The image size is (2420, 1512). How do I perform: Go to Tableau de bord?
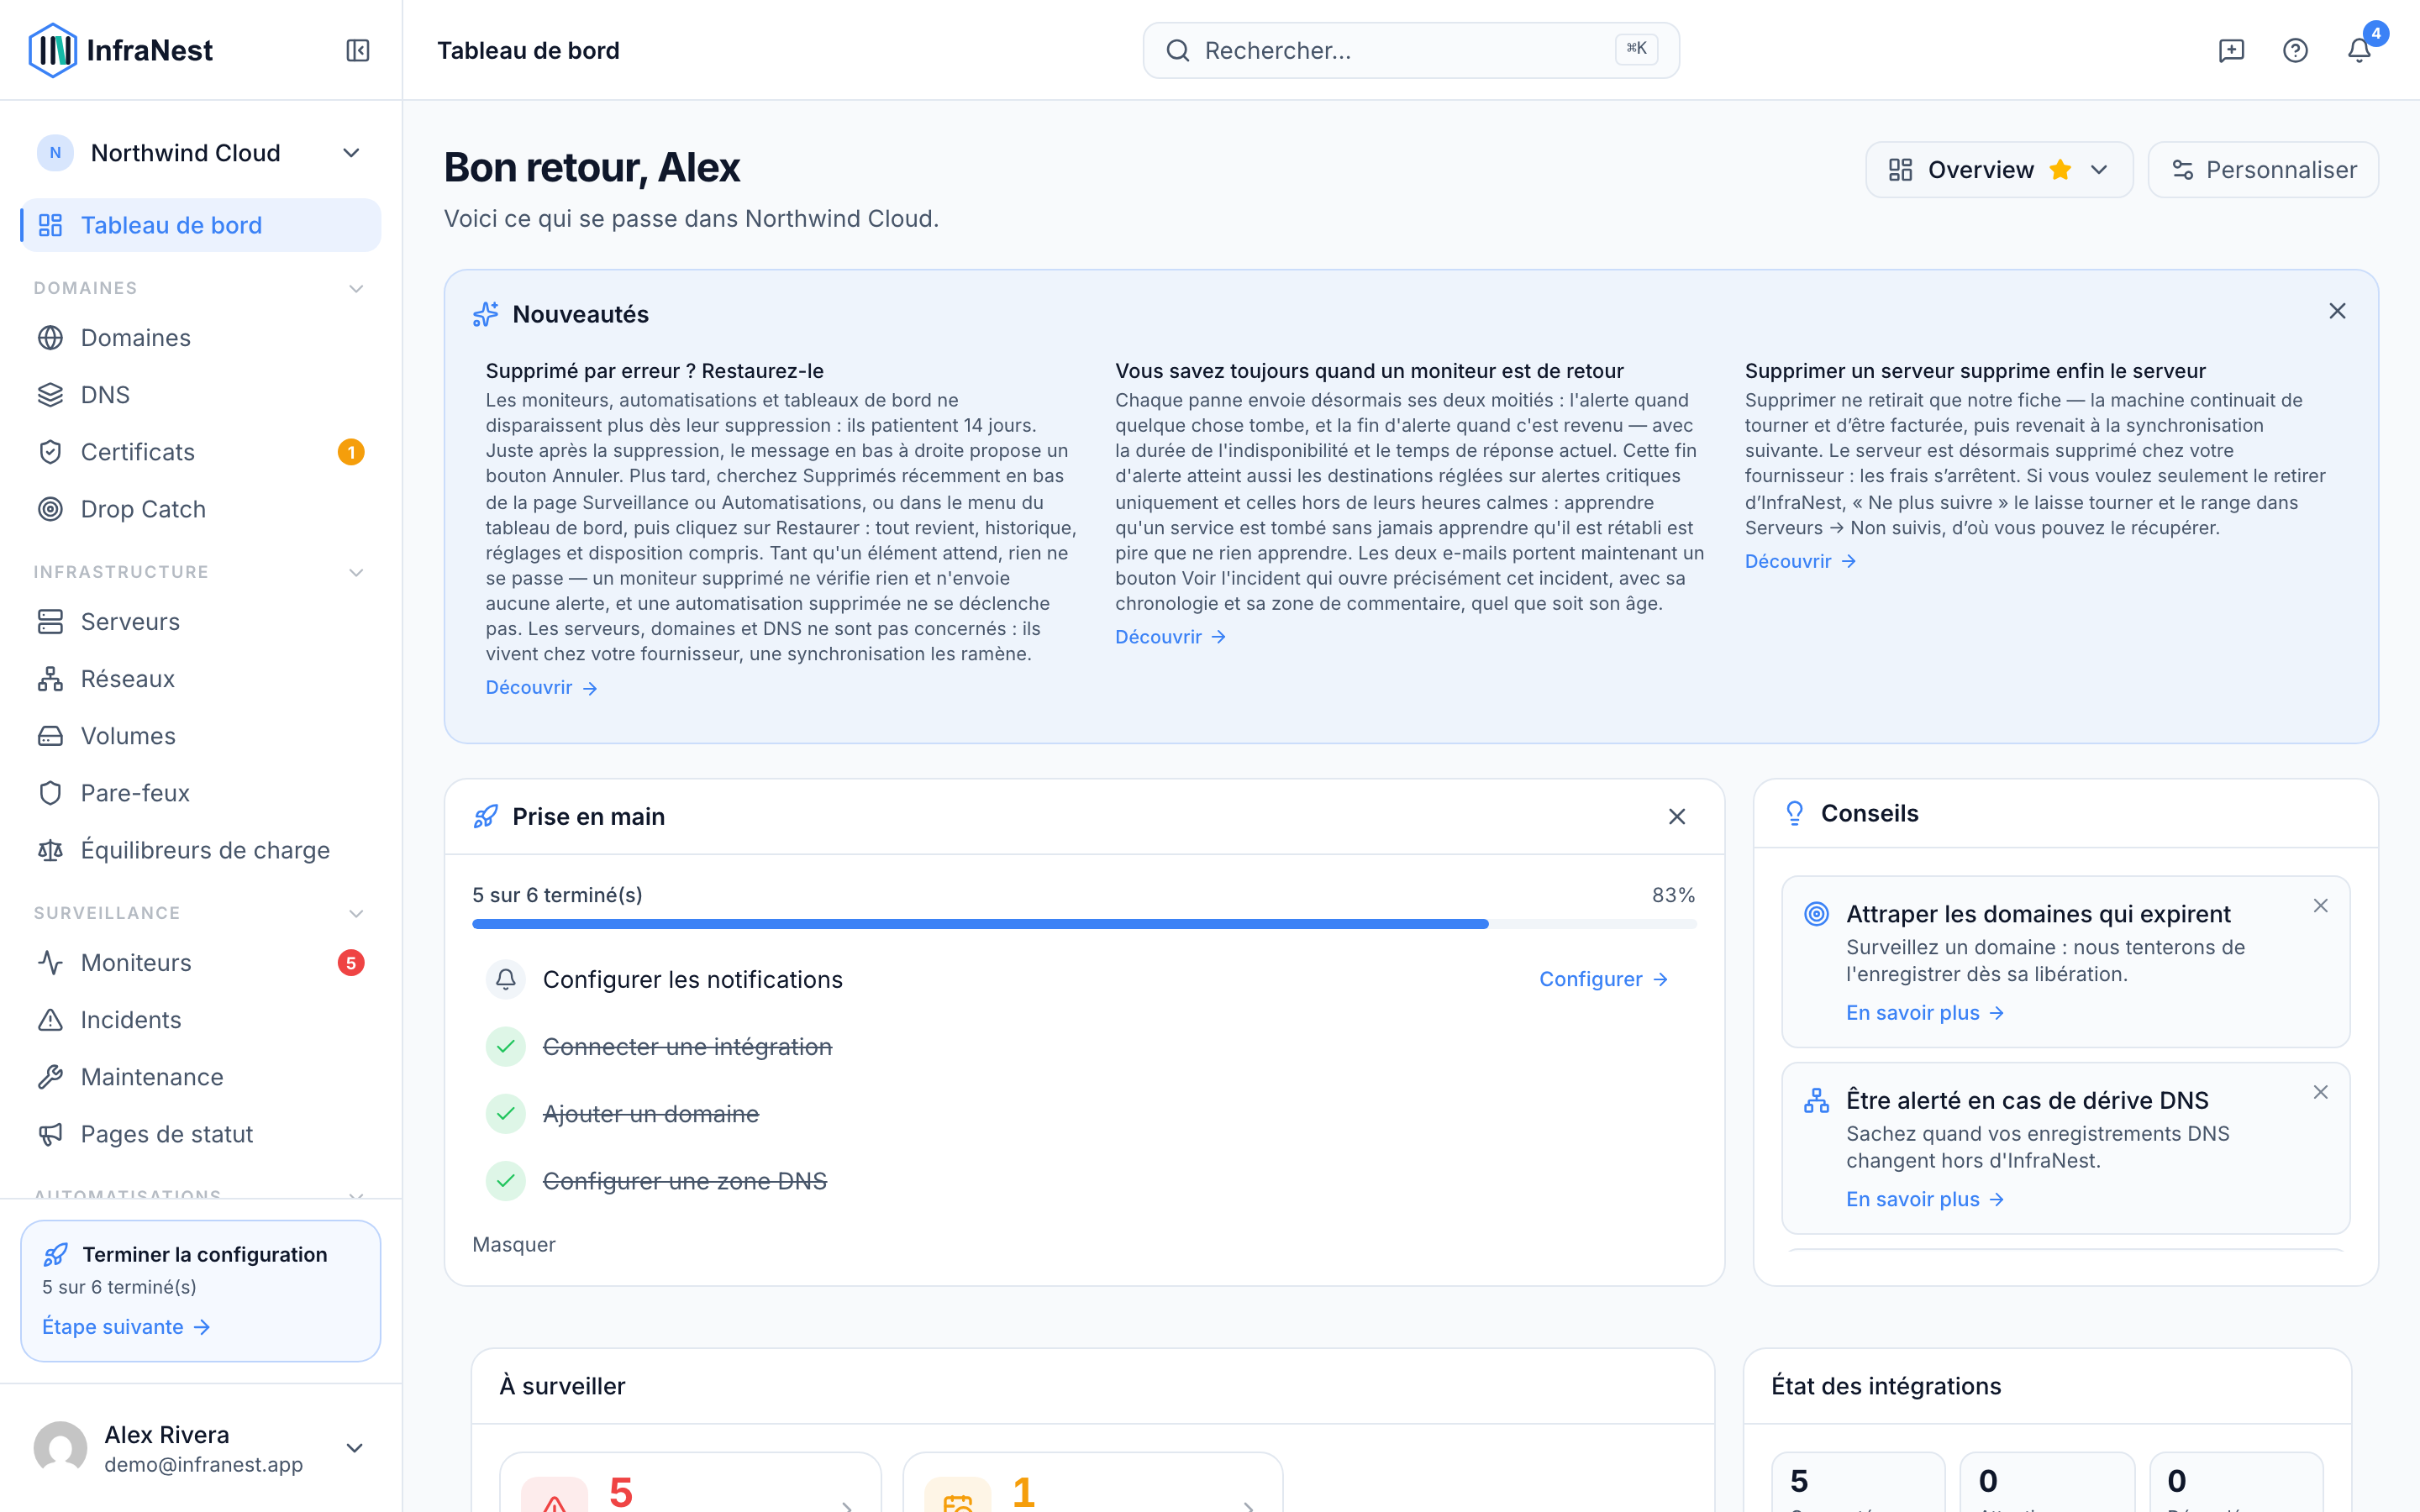point(200,225)
